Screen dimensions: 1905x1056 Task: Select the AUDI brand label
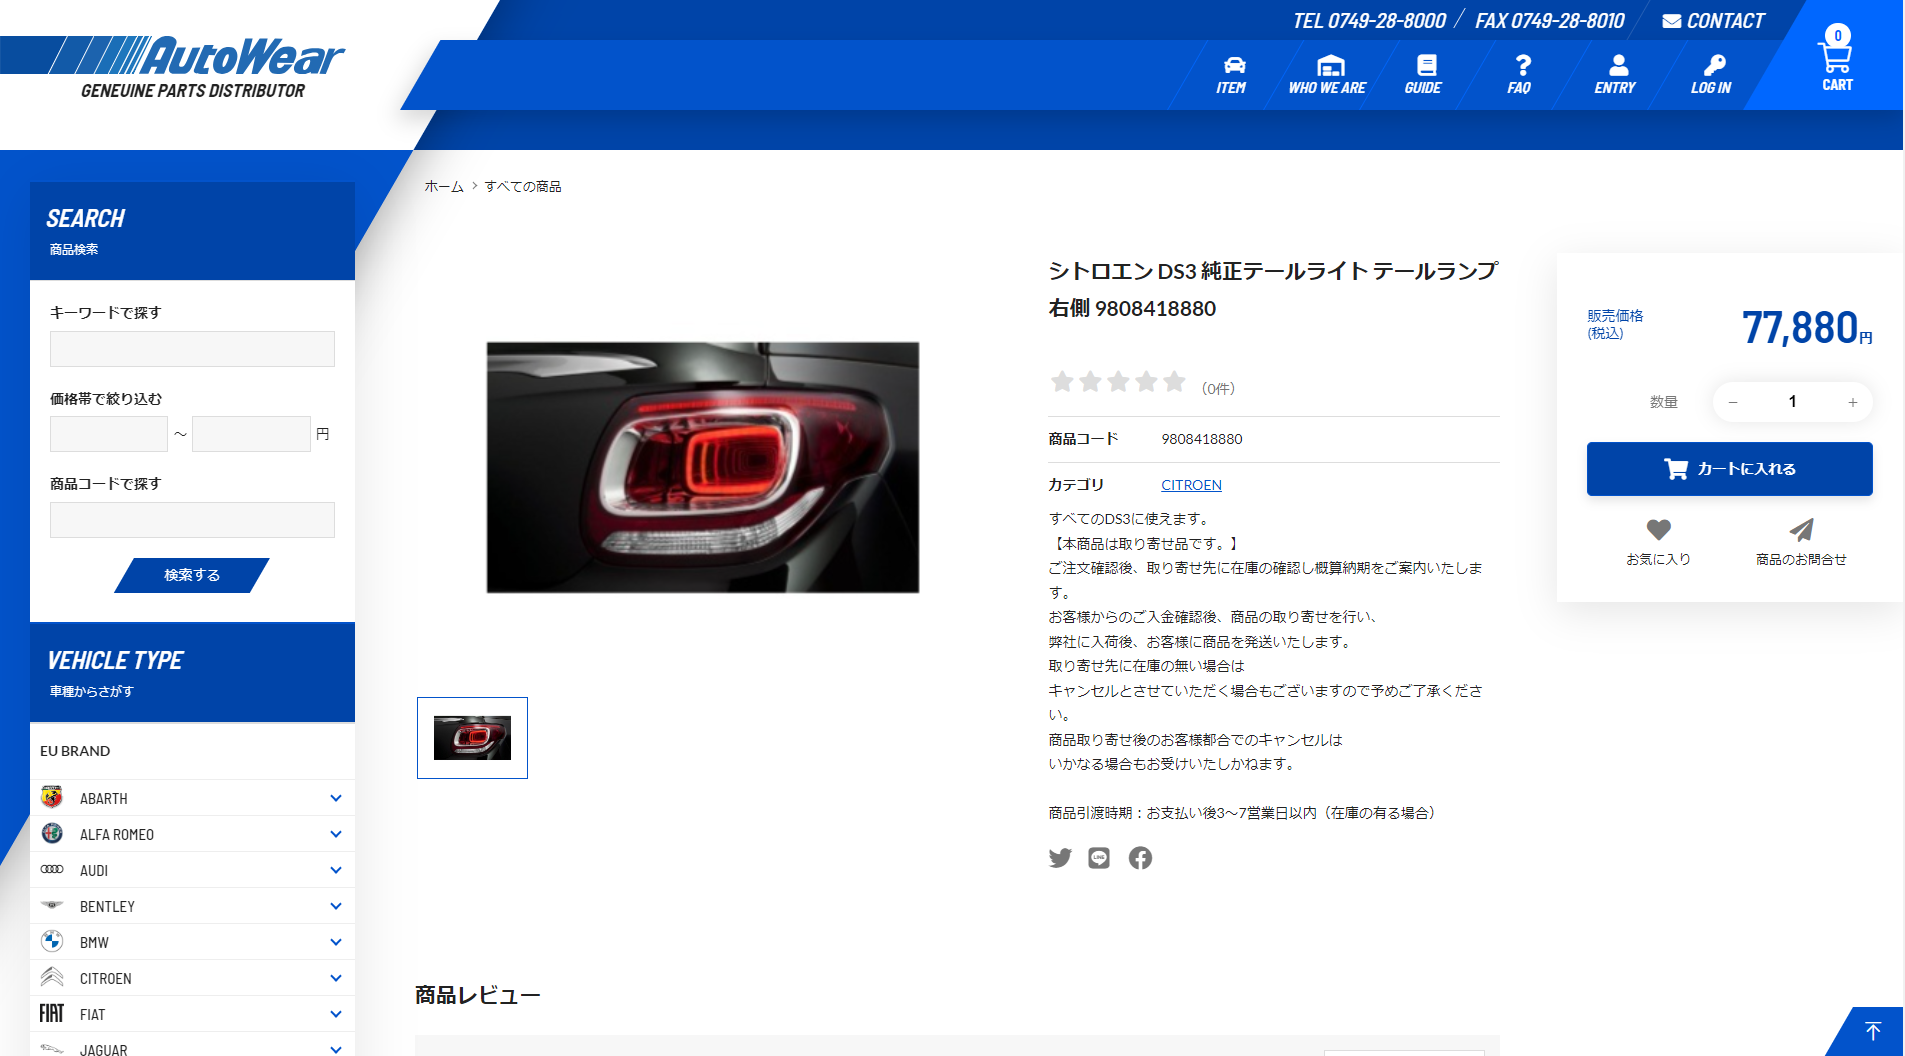coord(94,870)
